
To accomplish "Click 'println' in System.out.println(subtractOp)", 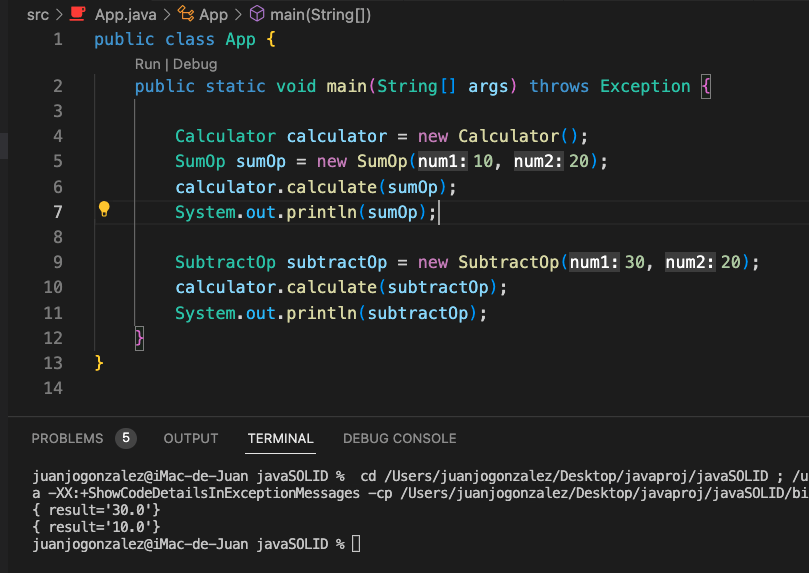I will click(x=321, y=313).
